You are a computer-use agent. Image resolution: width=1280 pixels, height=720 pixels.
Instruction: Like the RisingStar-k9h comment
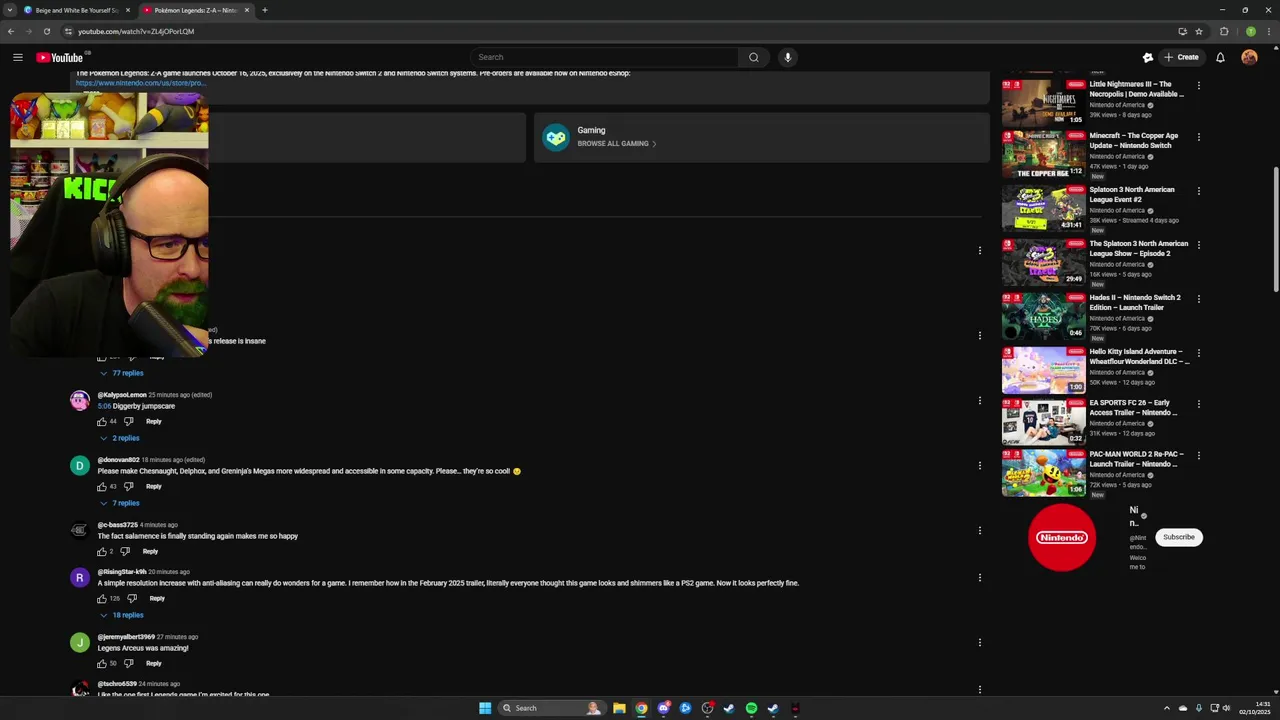tap(102, 599)
